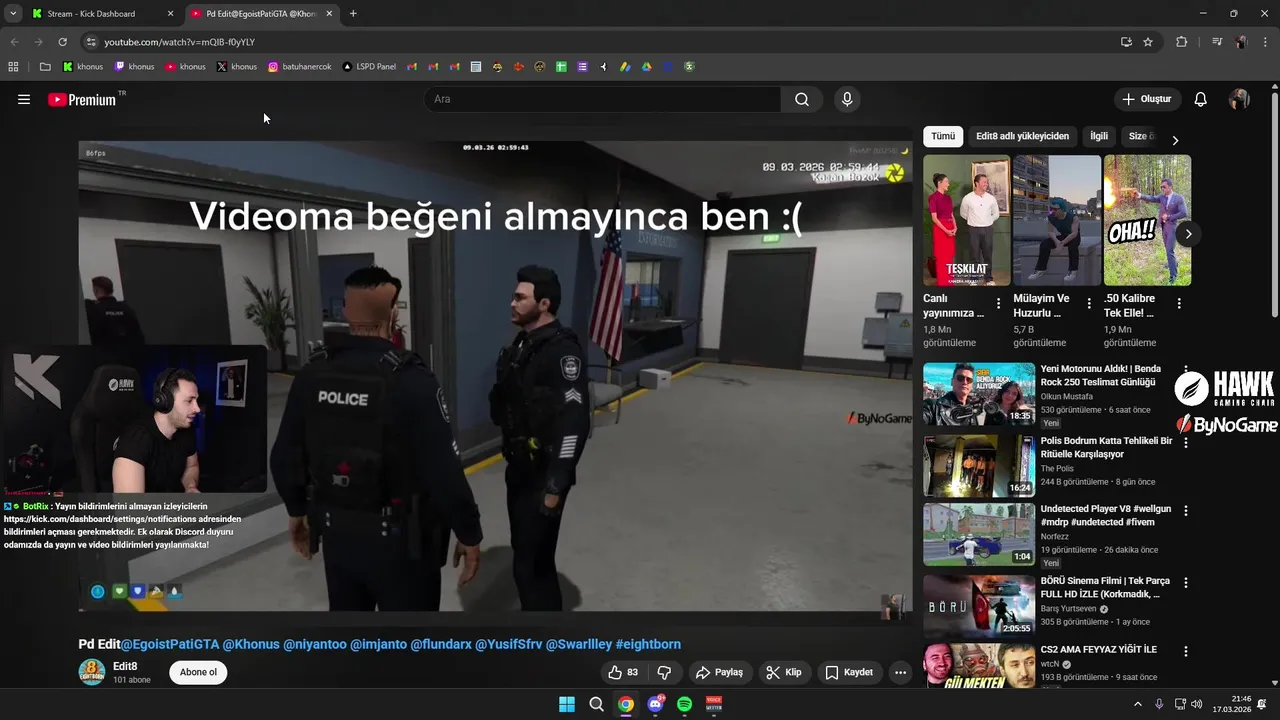Switch to Stream - Kick Dashboard tab
Image resolution: width=1280 pixels, height=720 pixels.
pyautogui.click(x=102, y=14)
